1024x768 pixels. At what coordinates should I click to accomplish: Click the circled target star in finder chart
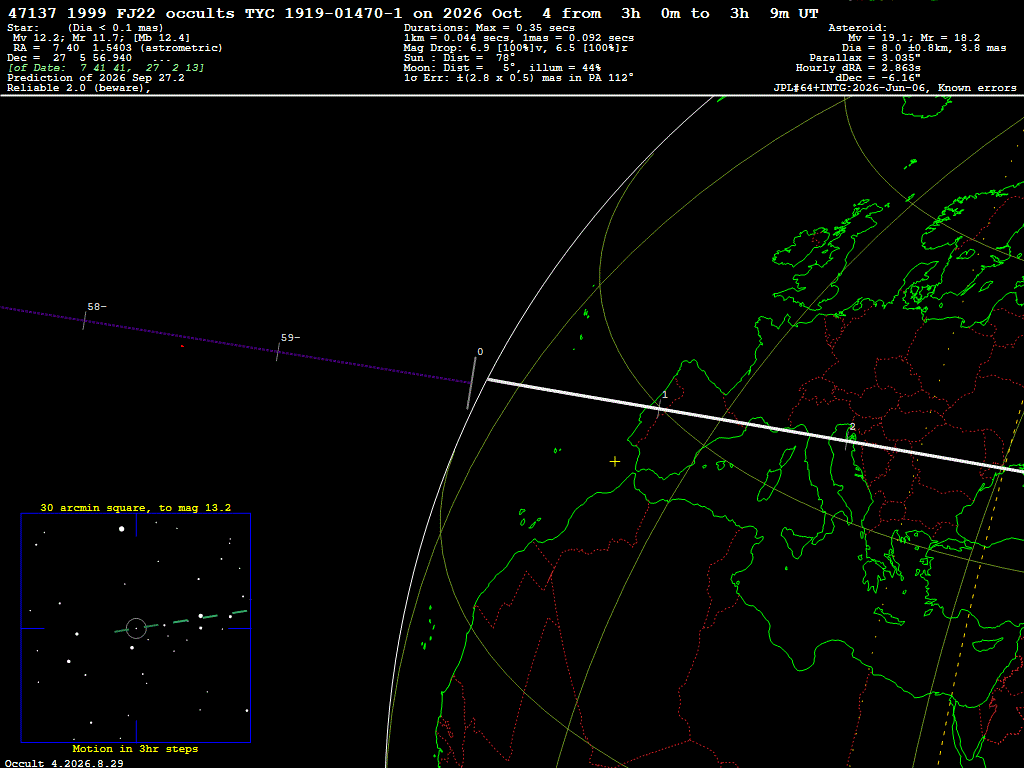click(136, 628)
